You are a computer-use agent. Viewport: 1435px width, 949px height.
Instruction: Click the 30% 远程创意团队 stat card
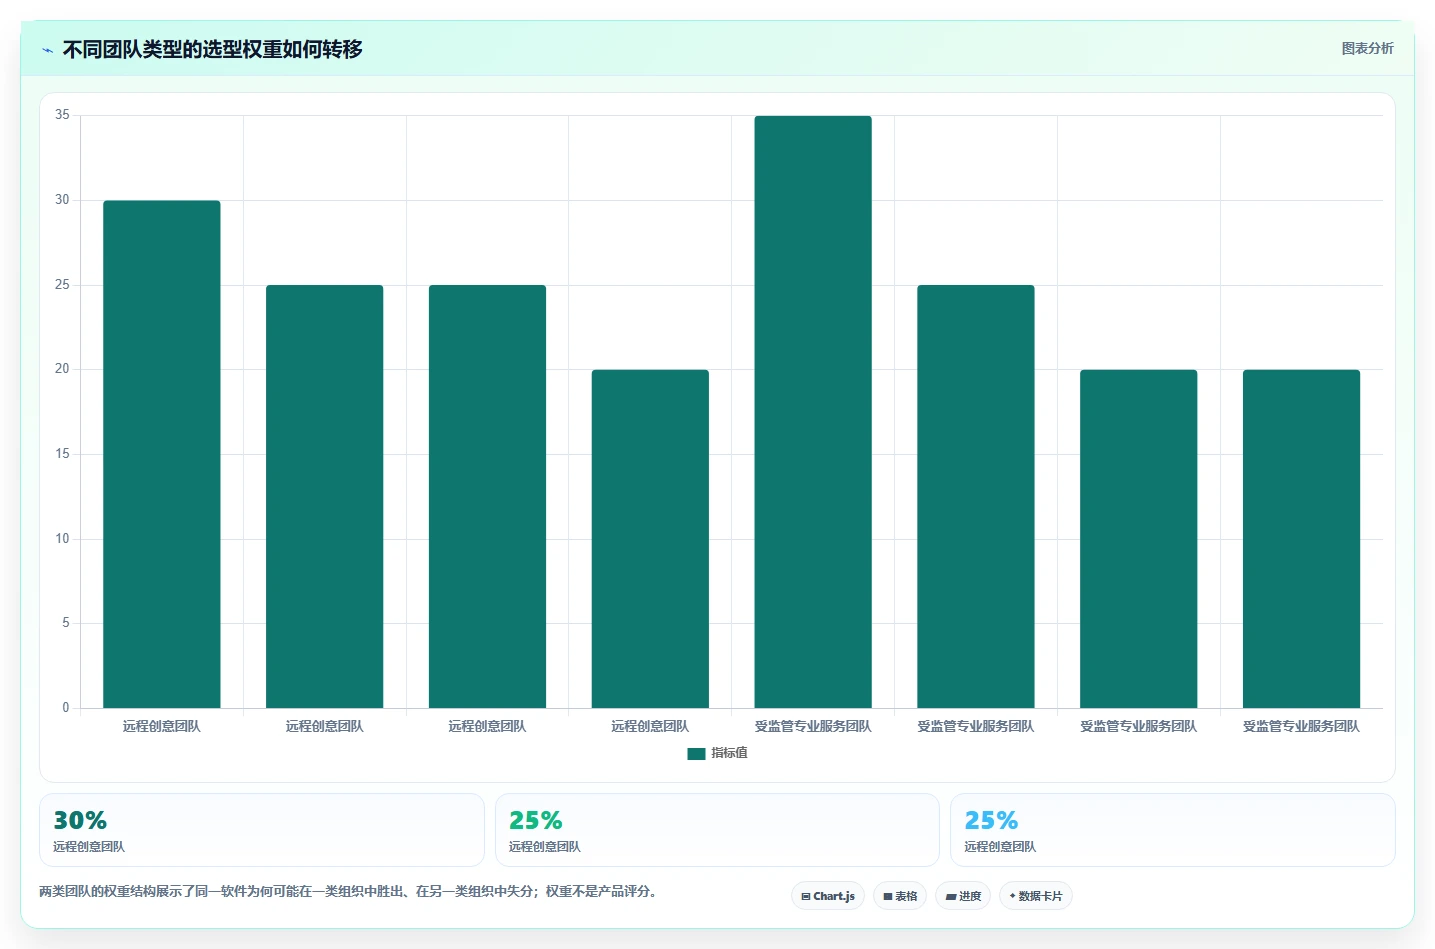click(x=262, y=830)
